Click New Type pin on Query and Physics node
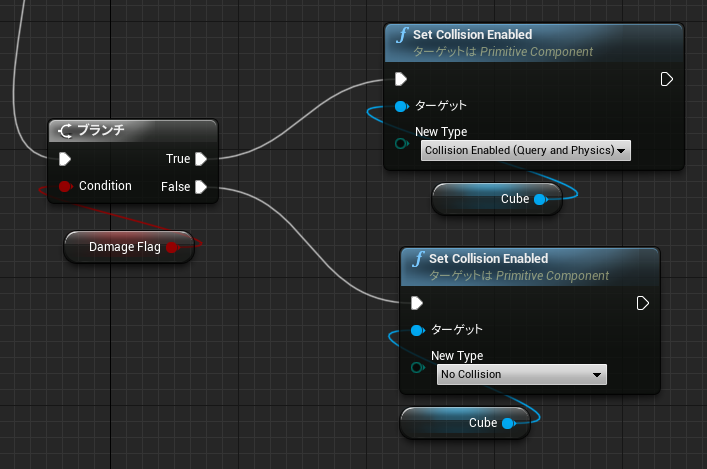Viewport: 707px width, 469px height. click(x=401, y=143)
